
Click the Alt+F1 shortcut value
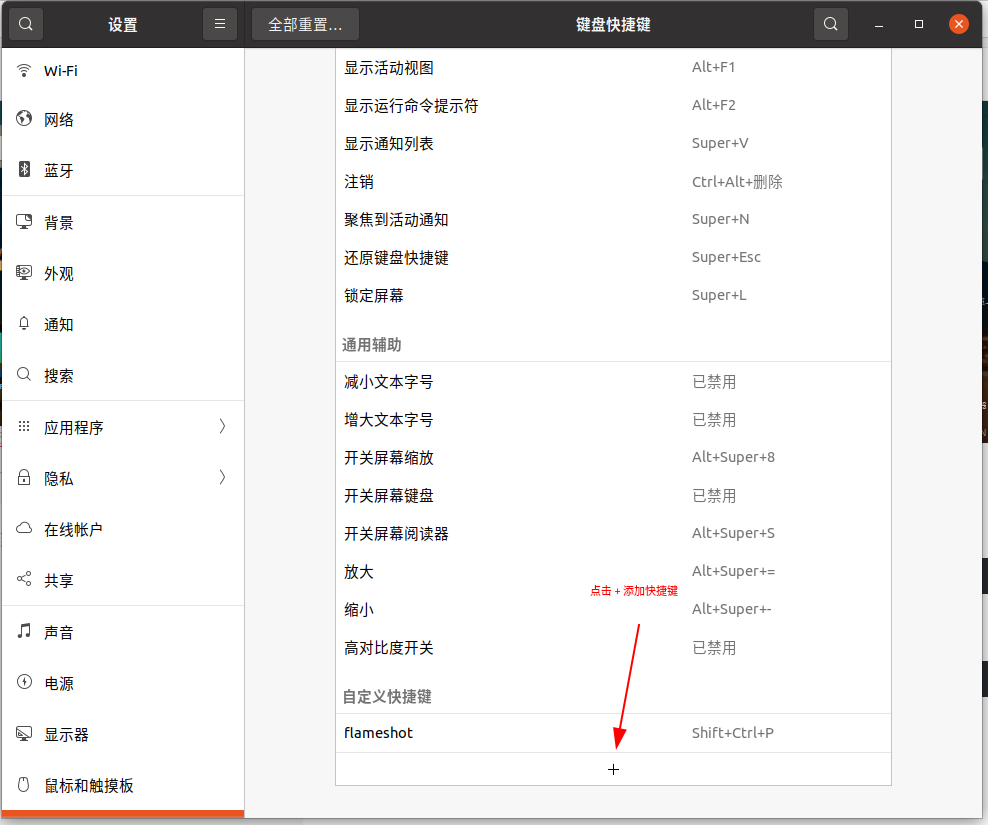(x=713, y=67)
